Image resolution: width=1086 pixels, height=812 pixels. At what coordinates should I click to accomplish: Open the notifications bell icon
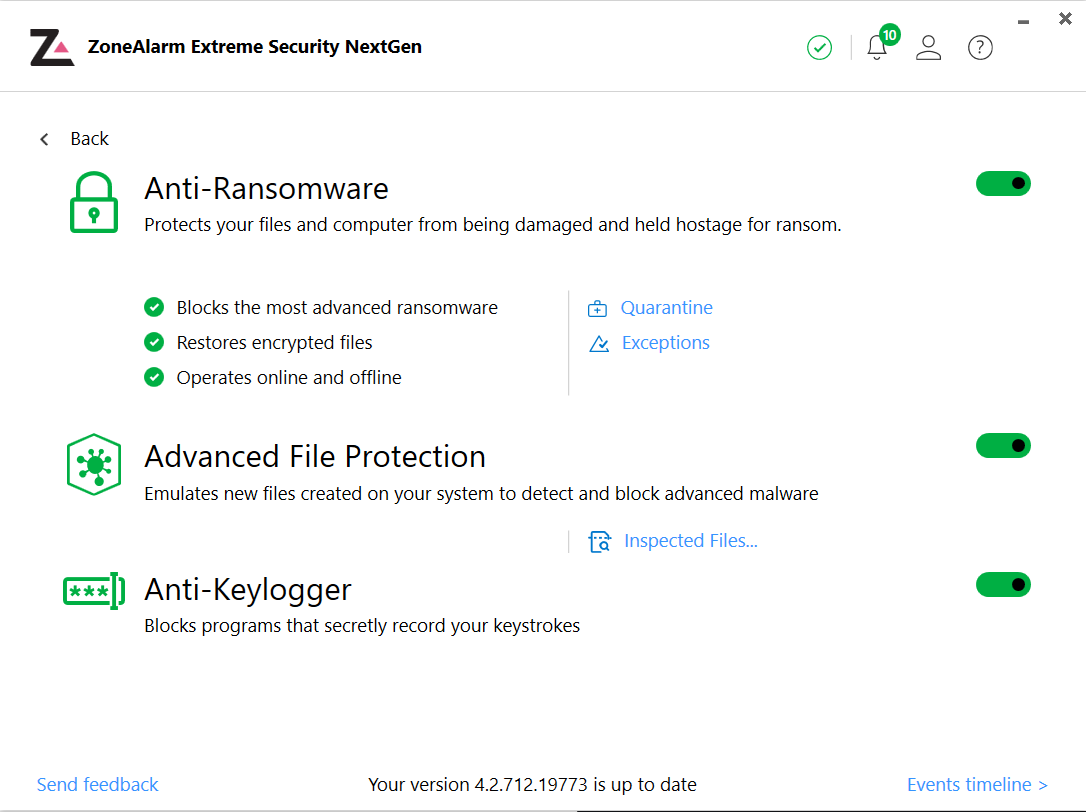877,48
